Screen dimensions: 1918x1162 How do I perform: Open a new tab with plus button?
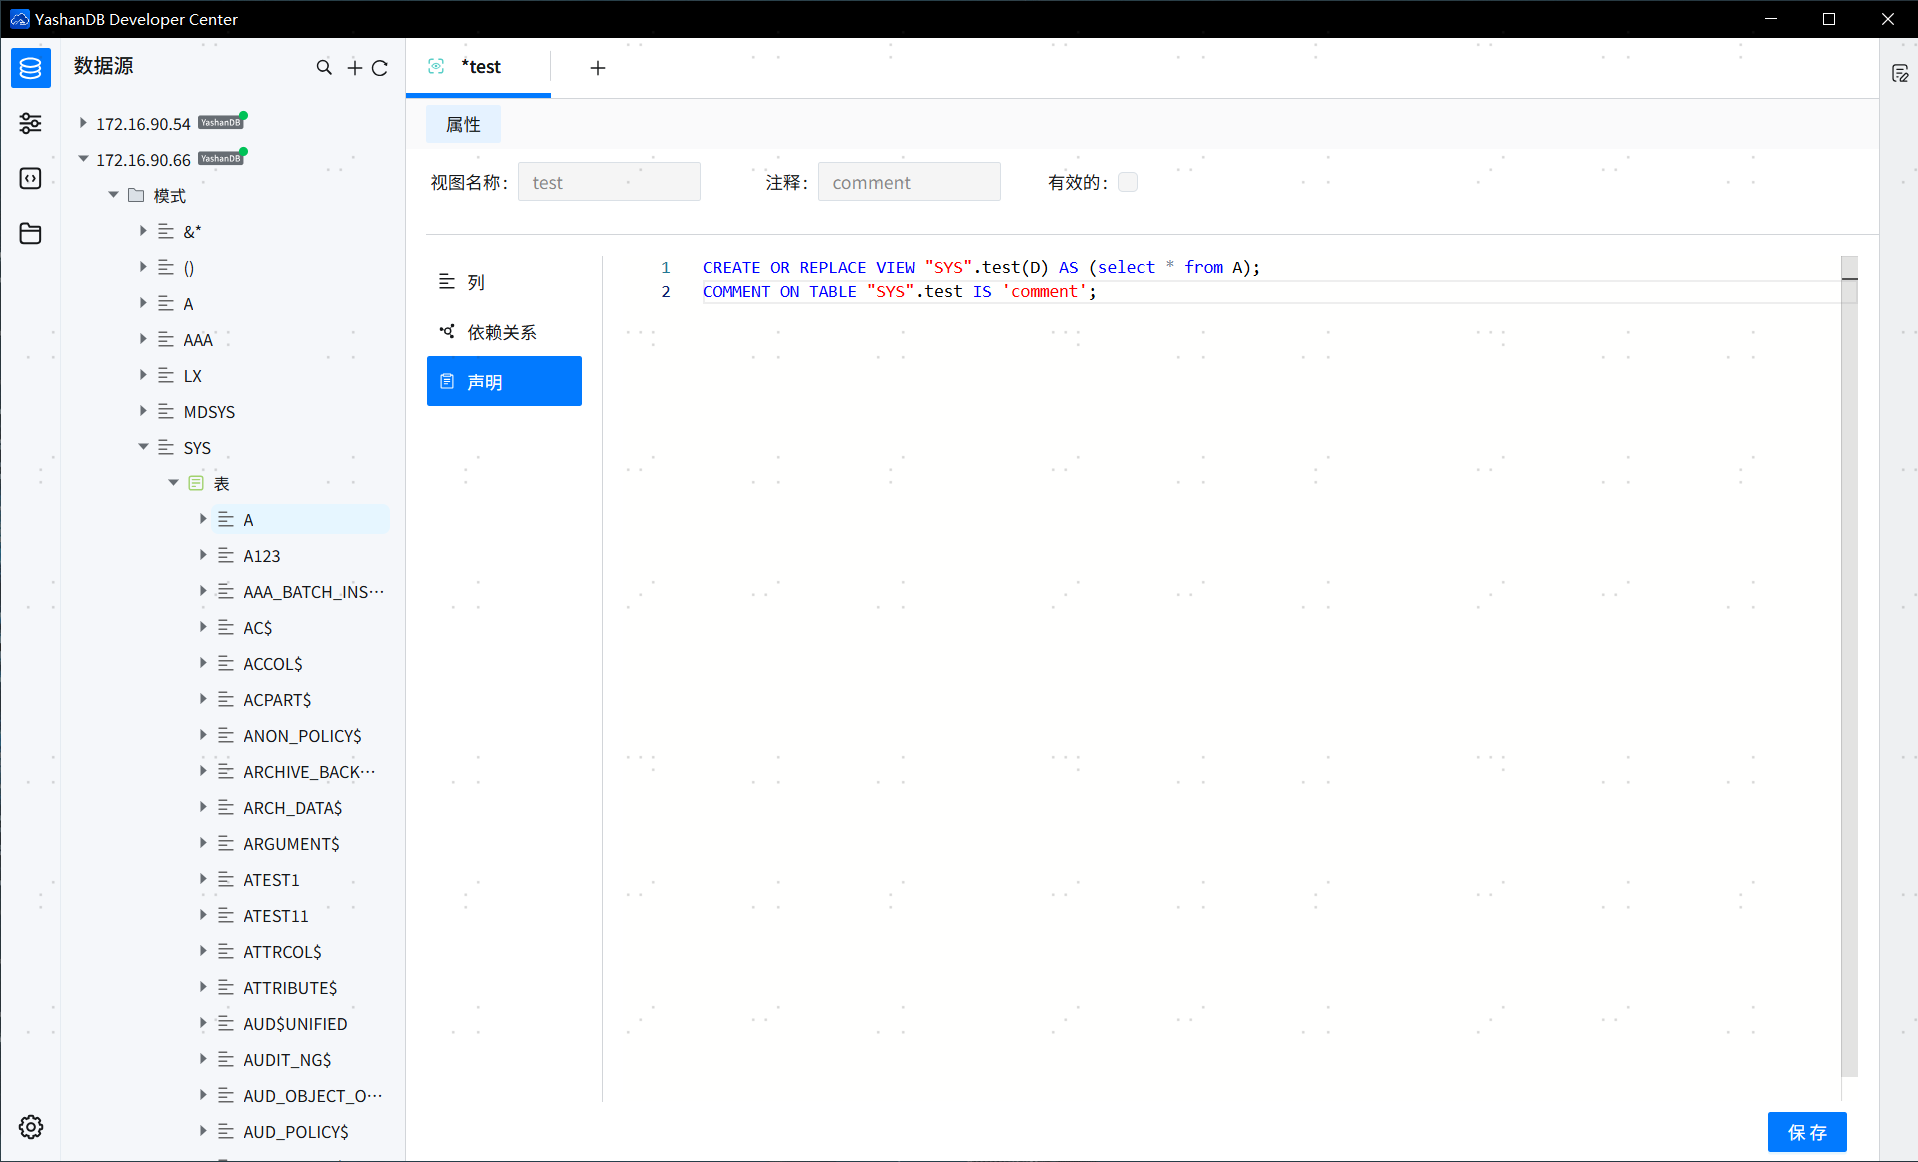coord(598,67)
